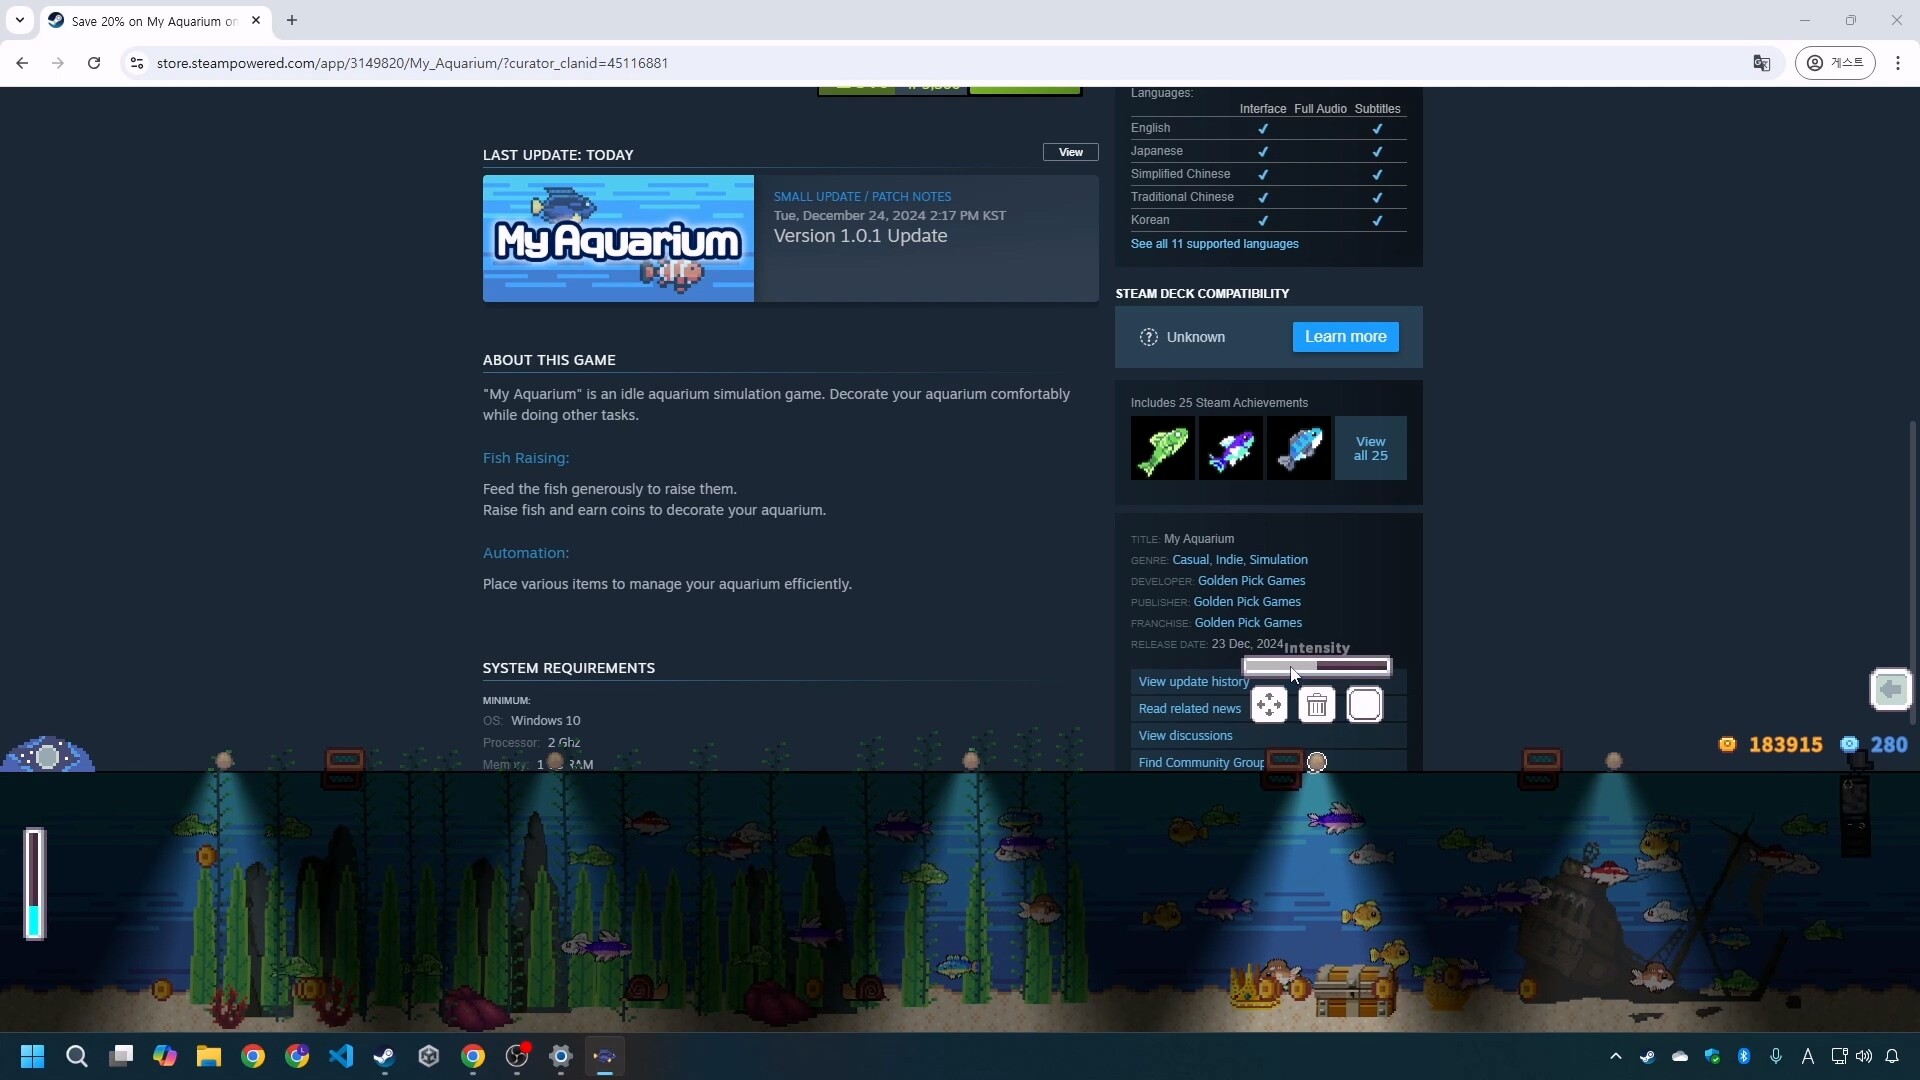Image resolution: width=1920 pixels, height=1080 pixels.
Task: Launch Visual Studio Code from the taskbar
Action: 342,1056
